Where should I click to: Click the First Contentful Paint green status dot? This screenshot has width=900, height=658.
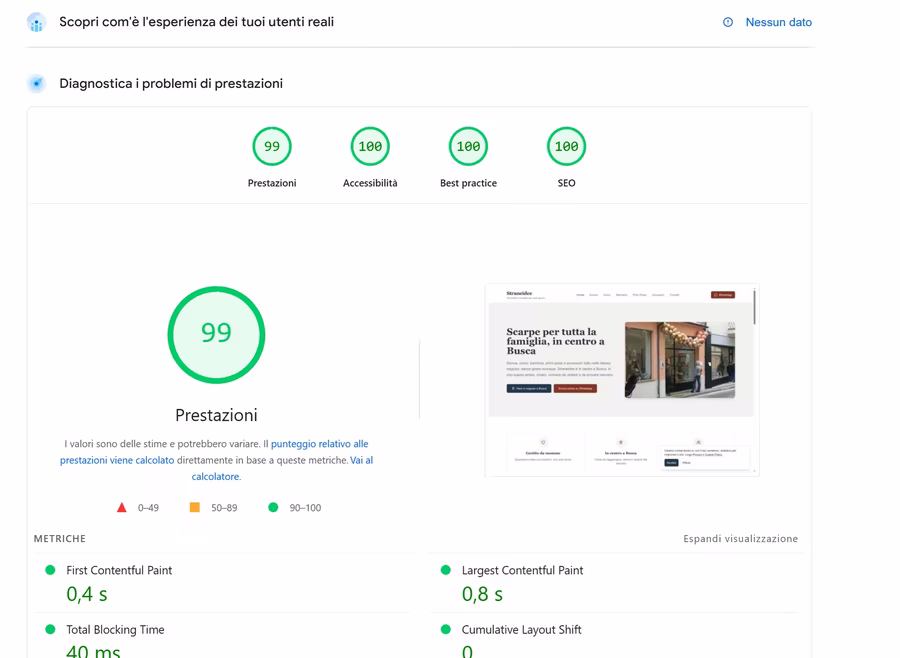coord(50,570)
